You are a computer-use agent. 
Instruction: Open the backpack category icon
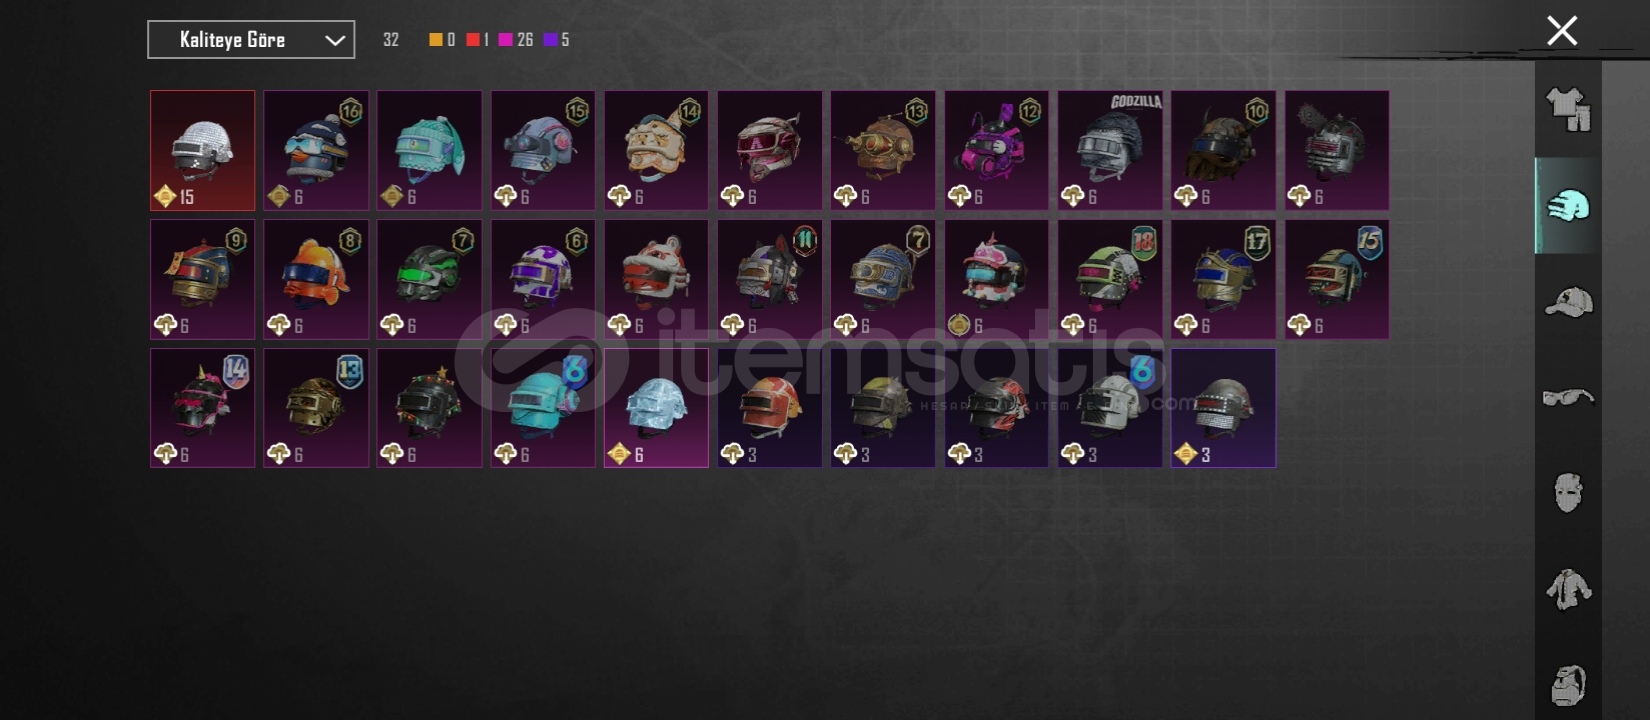point(1568,685)
